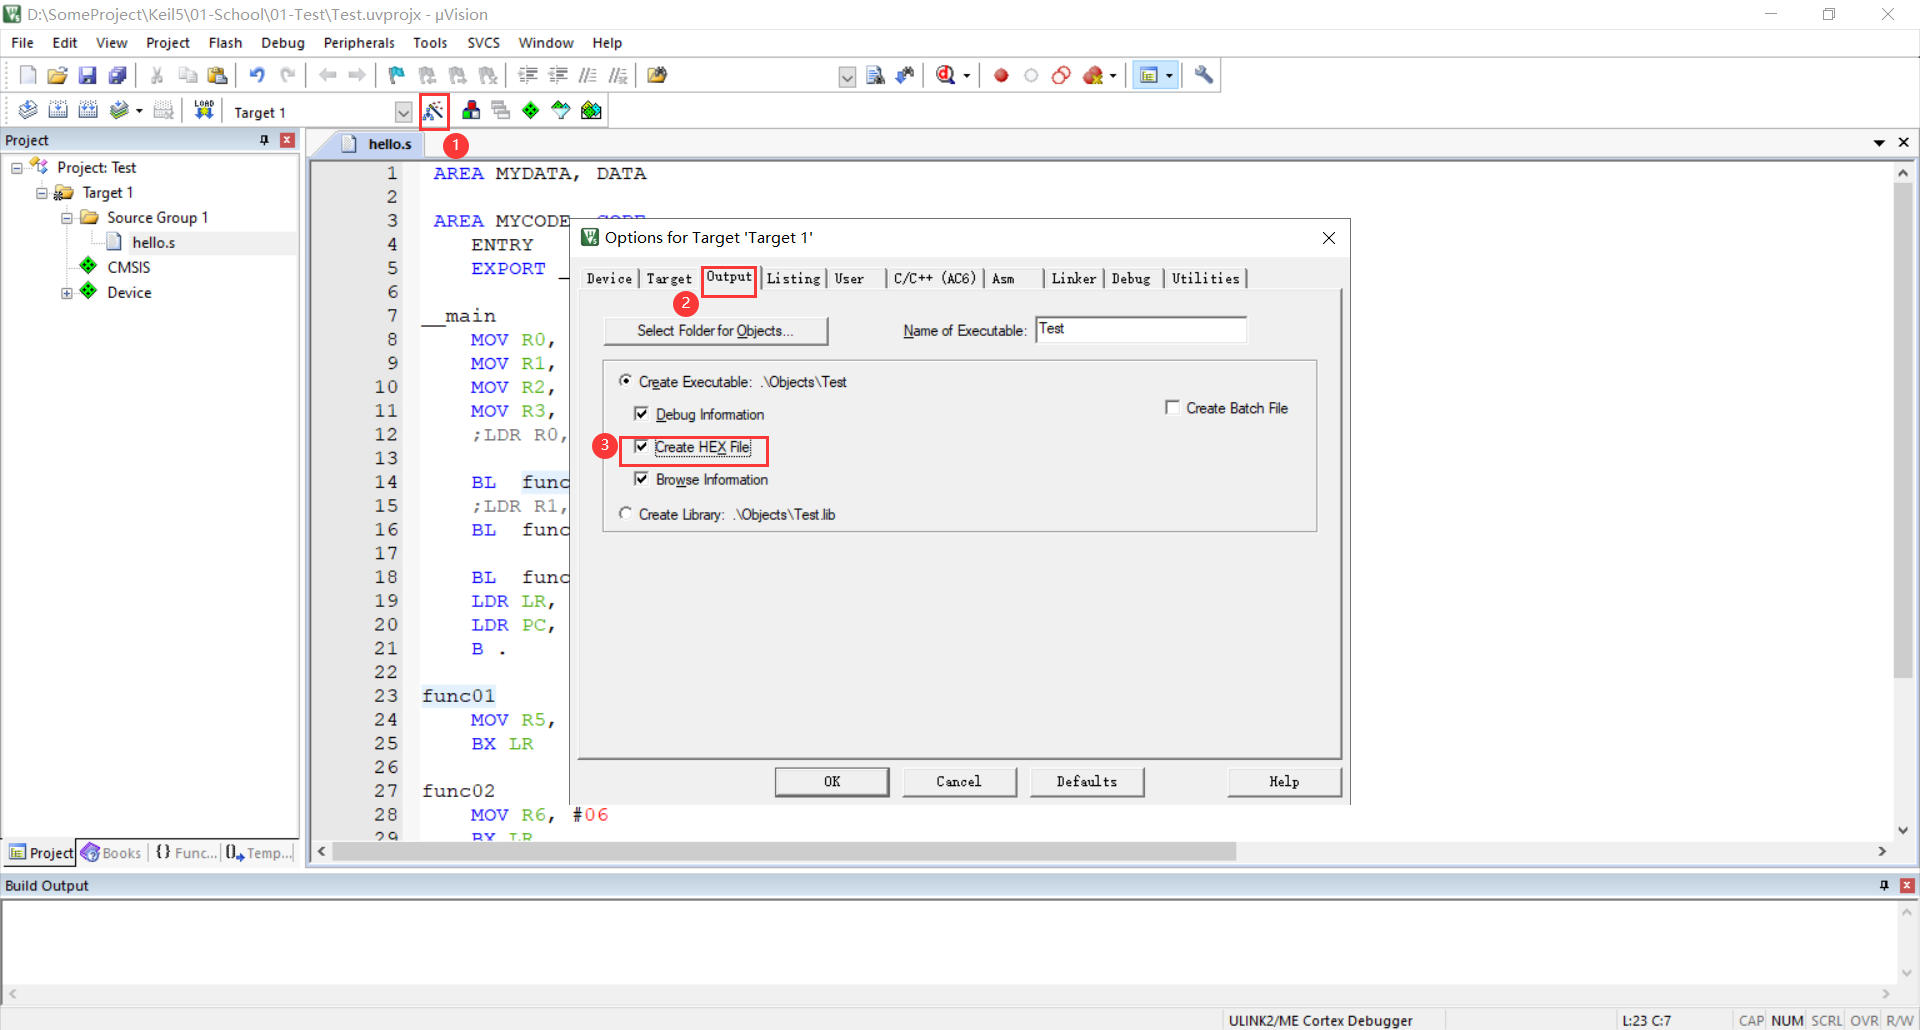
Task: Click the Find in Files icon
Action: 657,75
